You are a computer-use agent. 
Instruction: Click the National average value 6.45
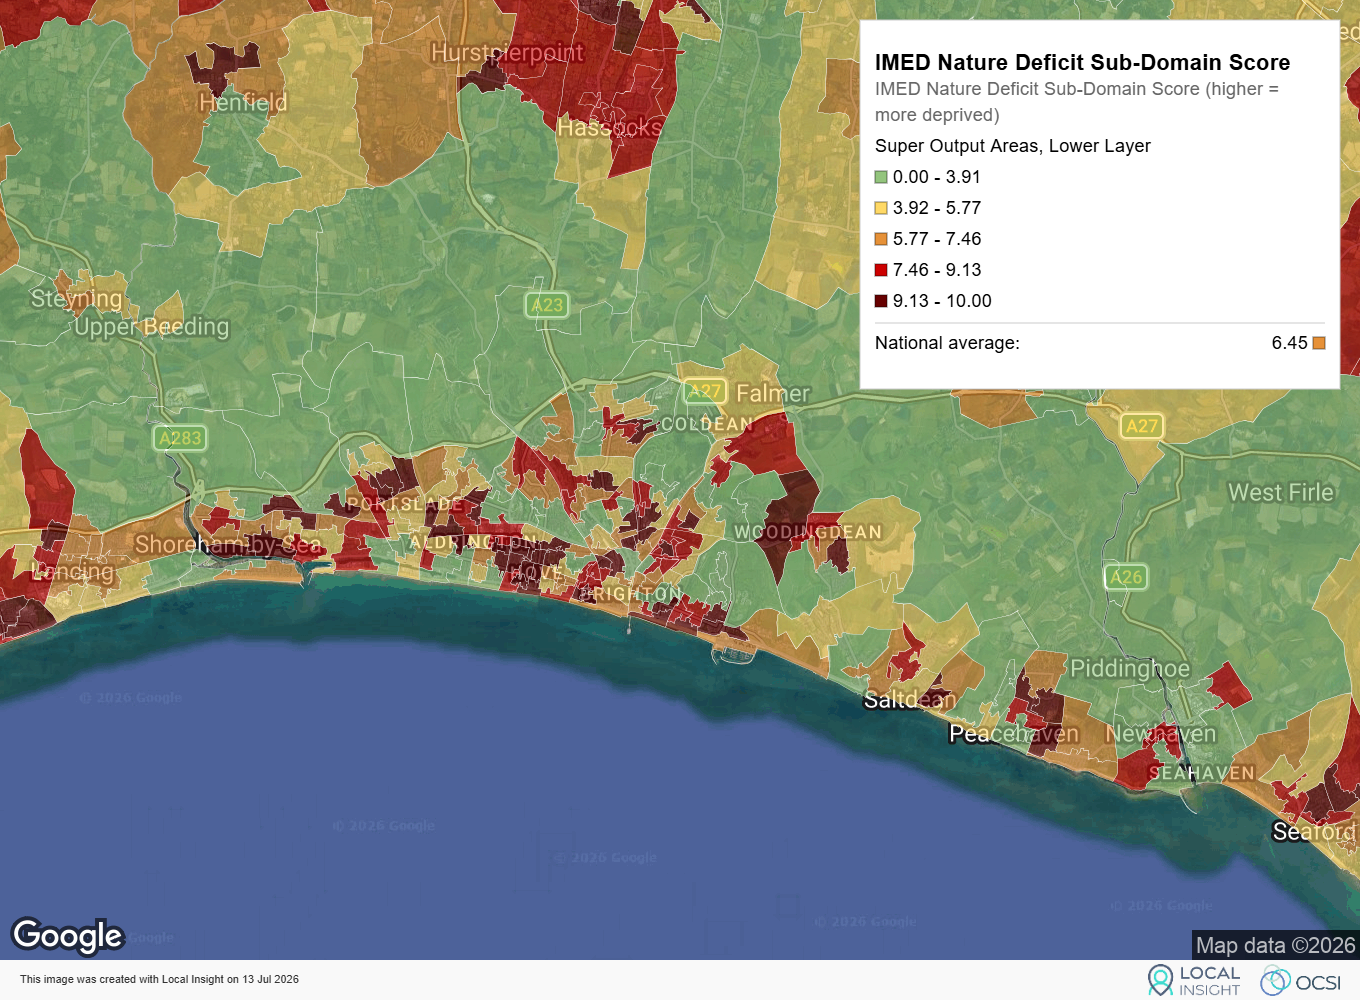tap(1289, 343)
